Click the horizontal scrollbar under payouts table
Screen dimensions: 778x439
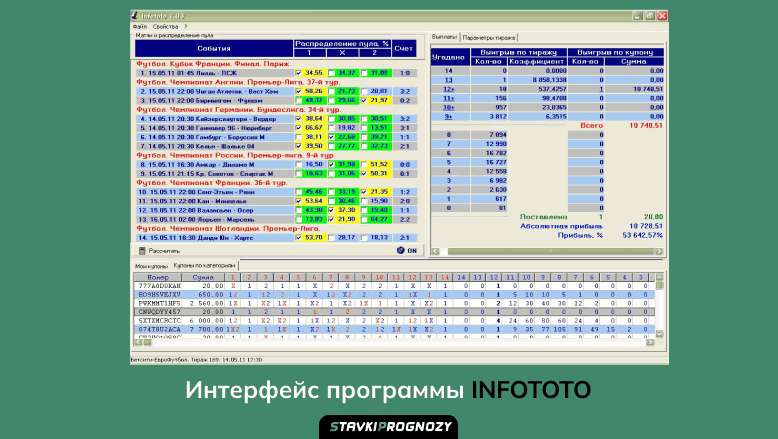pyautogui.click(x=540, y=252)
